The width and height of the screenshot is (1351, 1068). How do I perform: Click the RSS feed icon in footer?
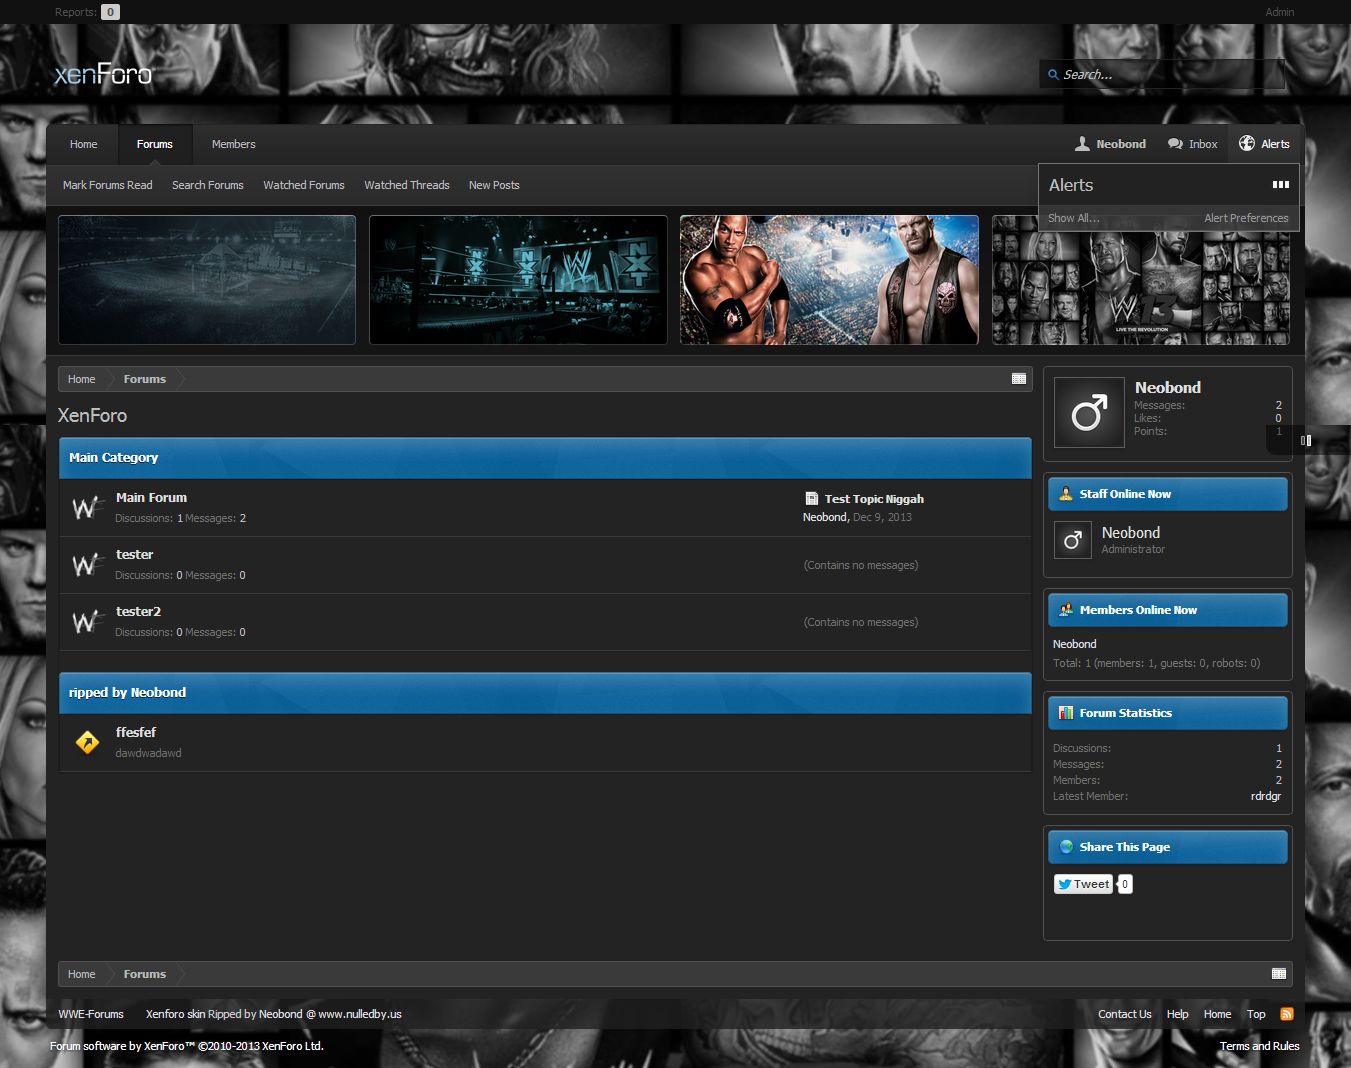[x=1286, y=1014]
